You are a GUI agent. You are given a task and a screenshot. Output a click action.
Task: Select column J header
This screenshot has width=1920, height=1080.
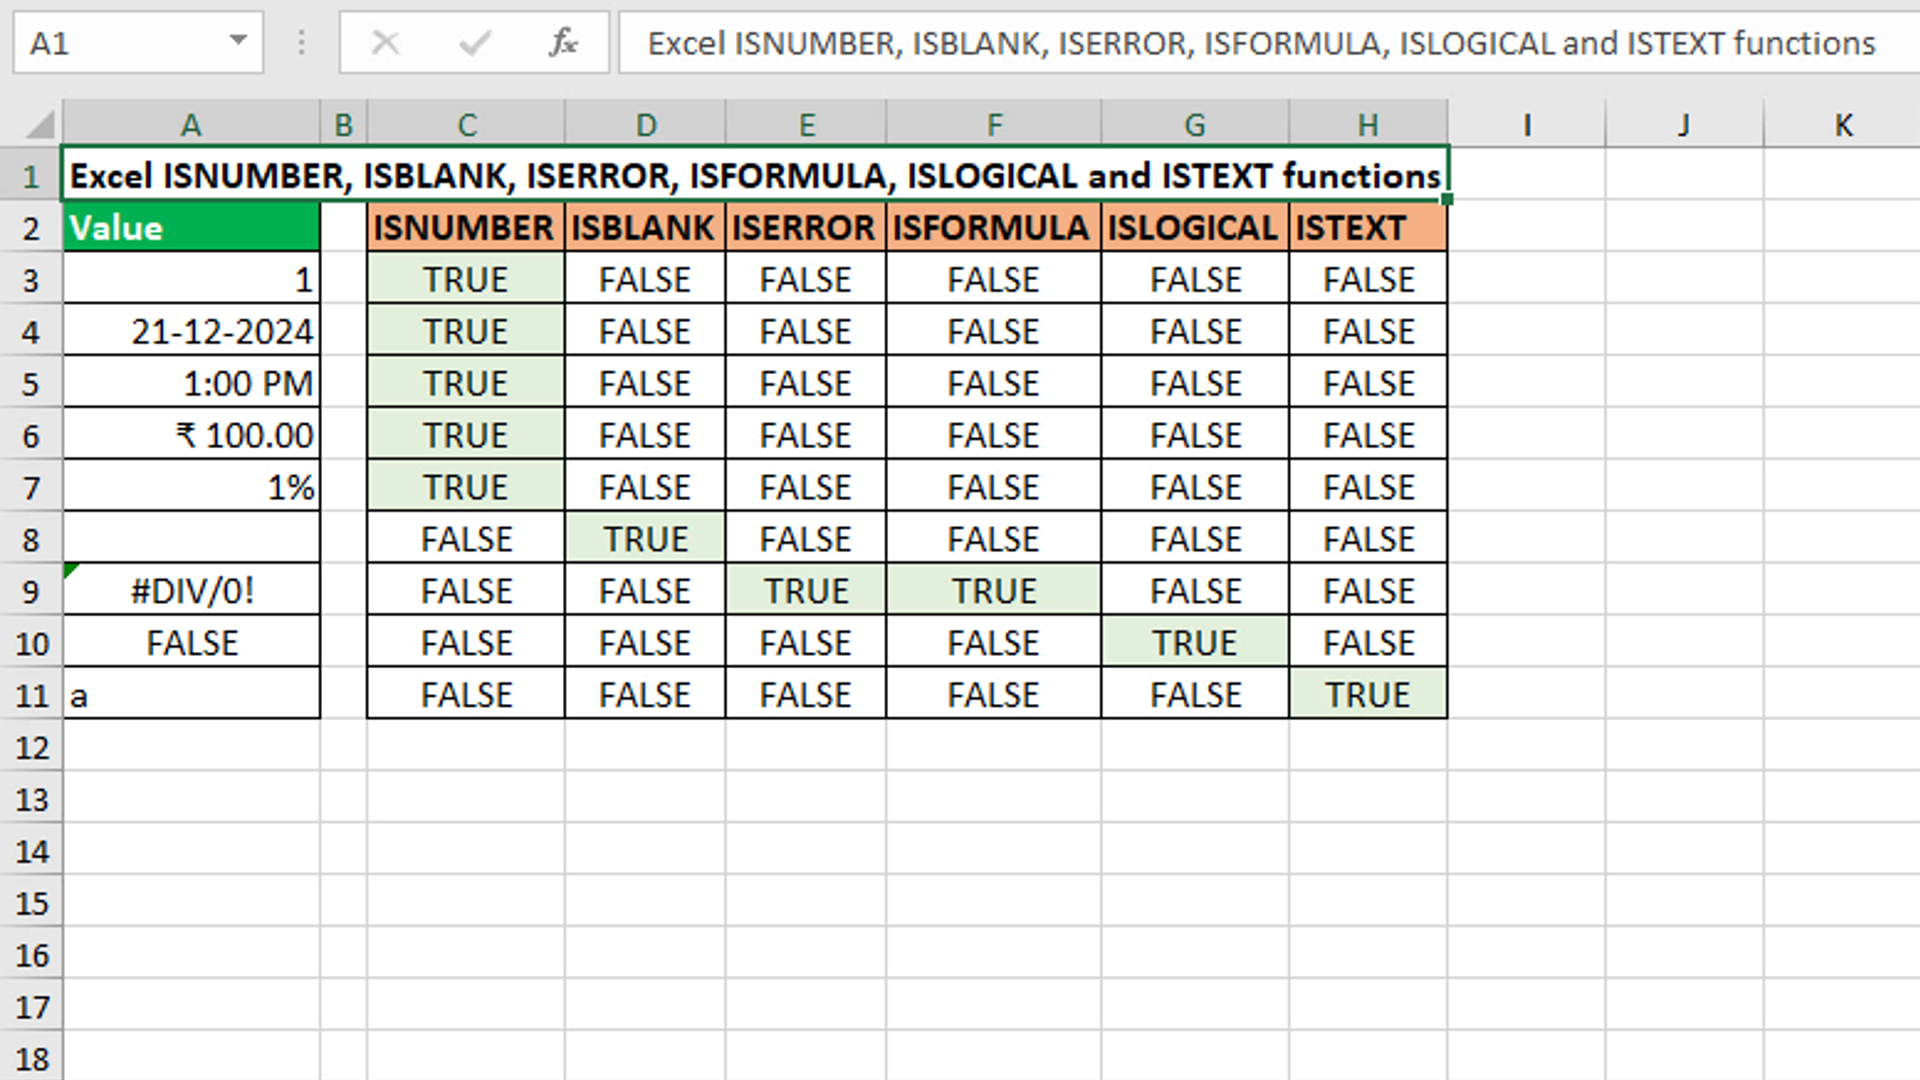click(1685, 125)
